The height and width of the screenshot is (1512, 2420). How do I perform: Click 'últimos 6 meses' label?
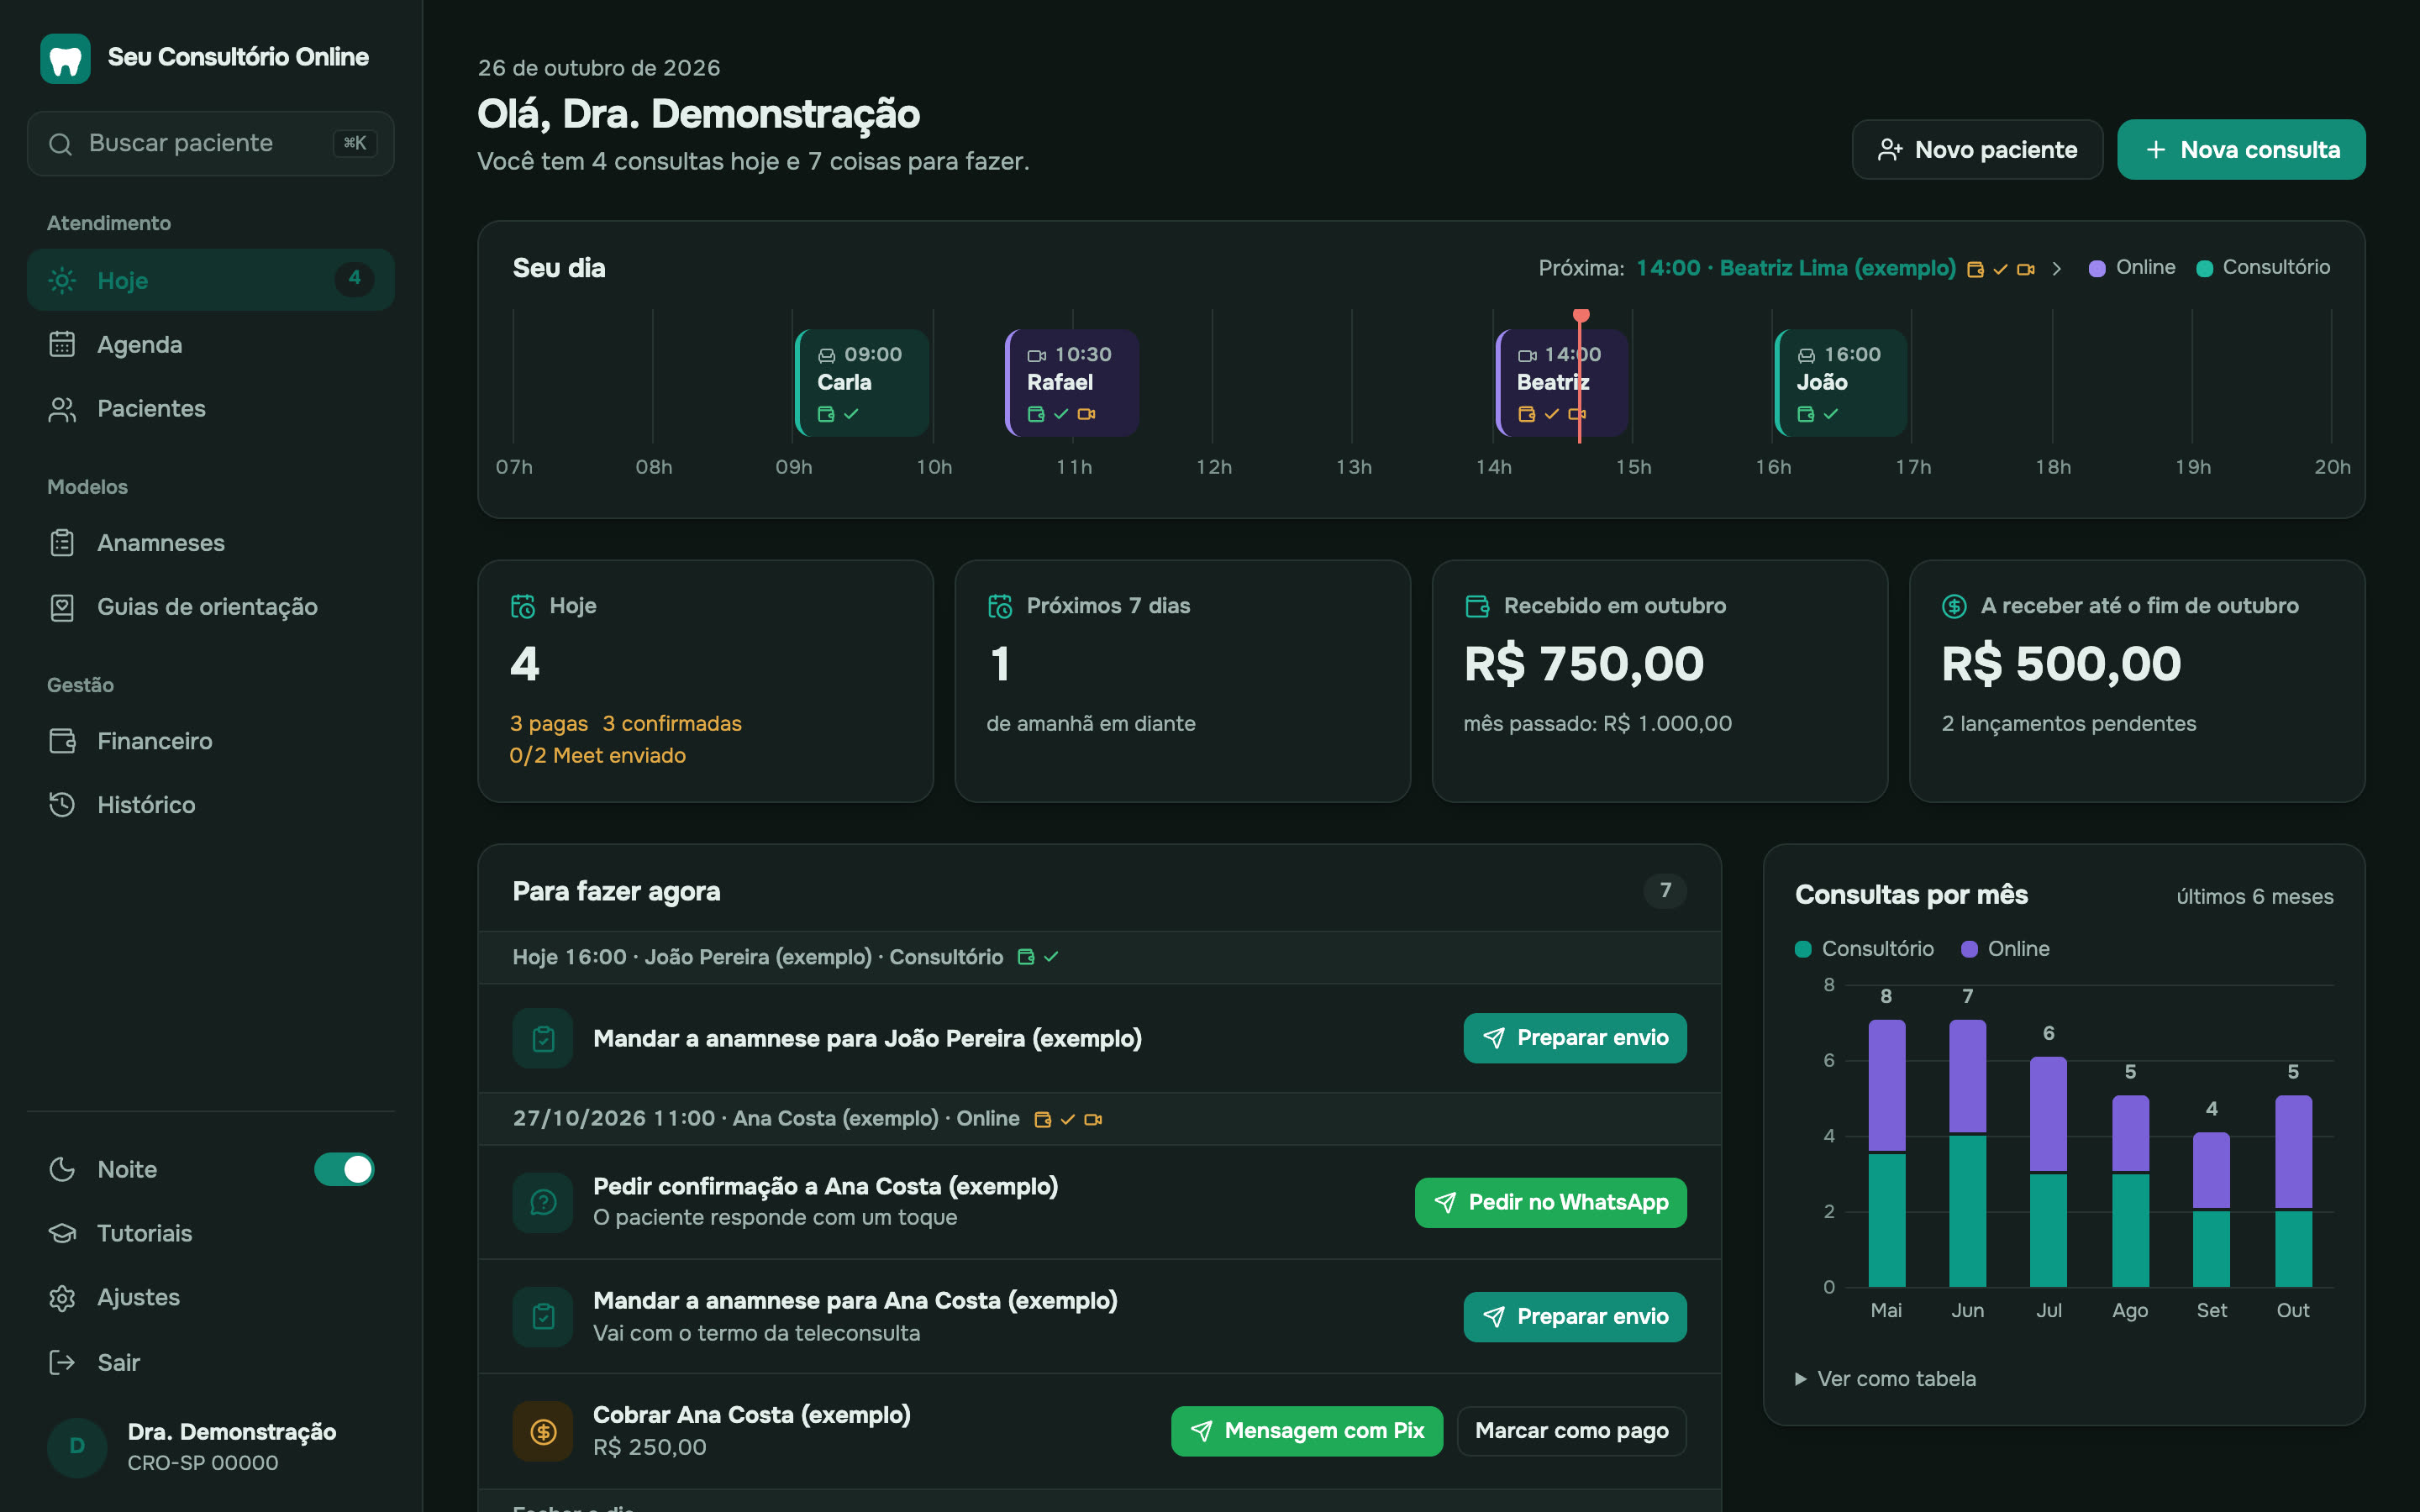(2254, 897)
